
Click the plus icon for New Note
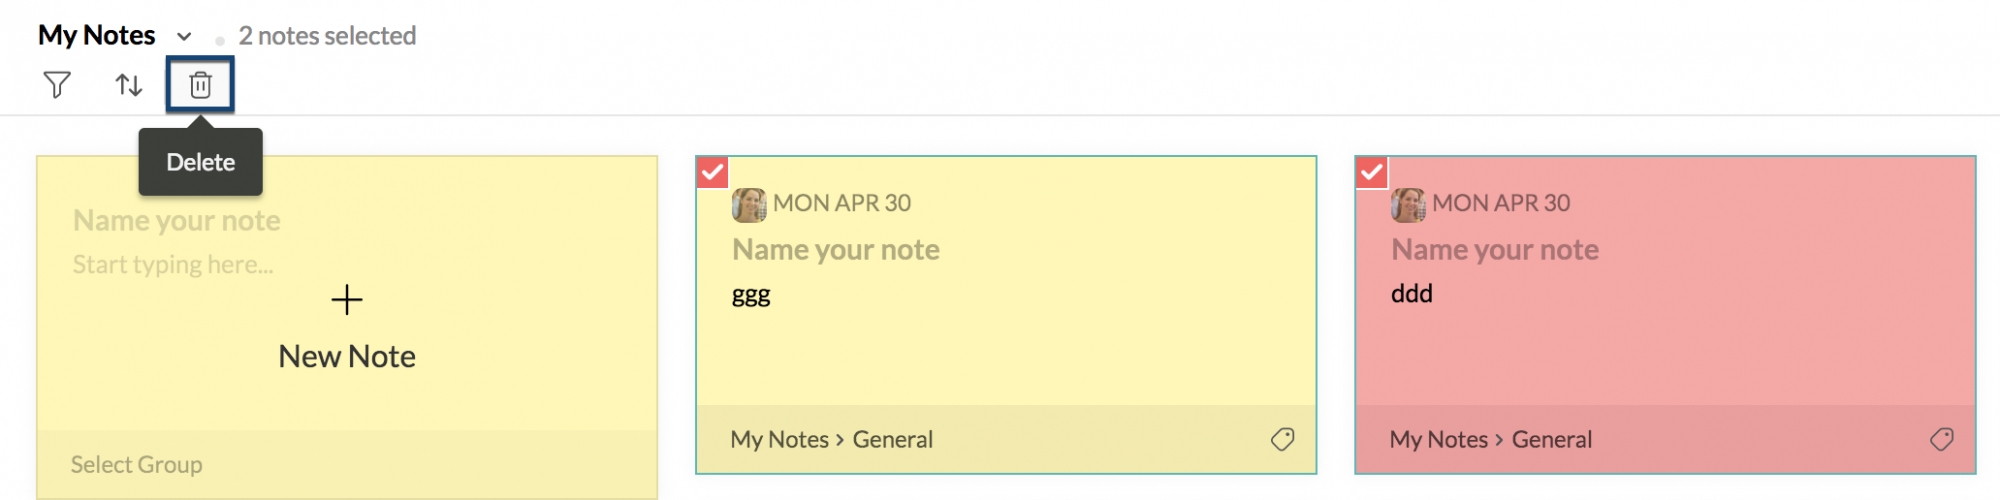[x=347, y=299]
